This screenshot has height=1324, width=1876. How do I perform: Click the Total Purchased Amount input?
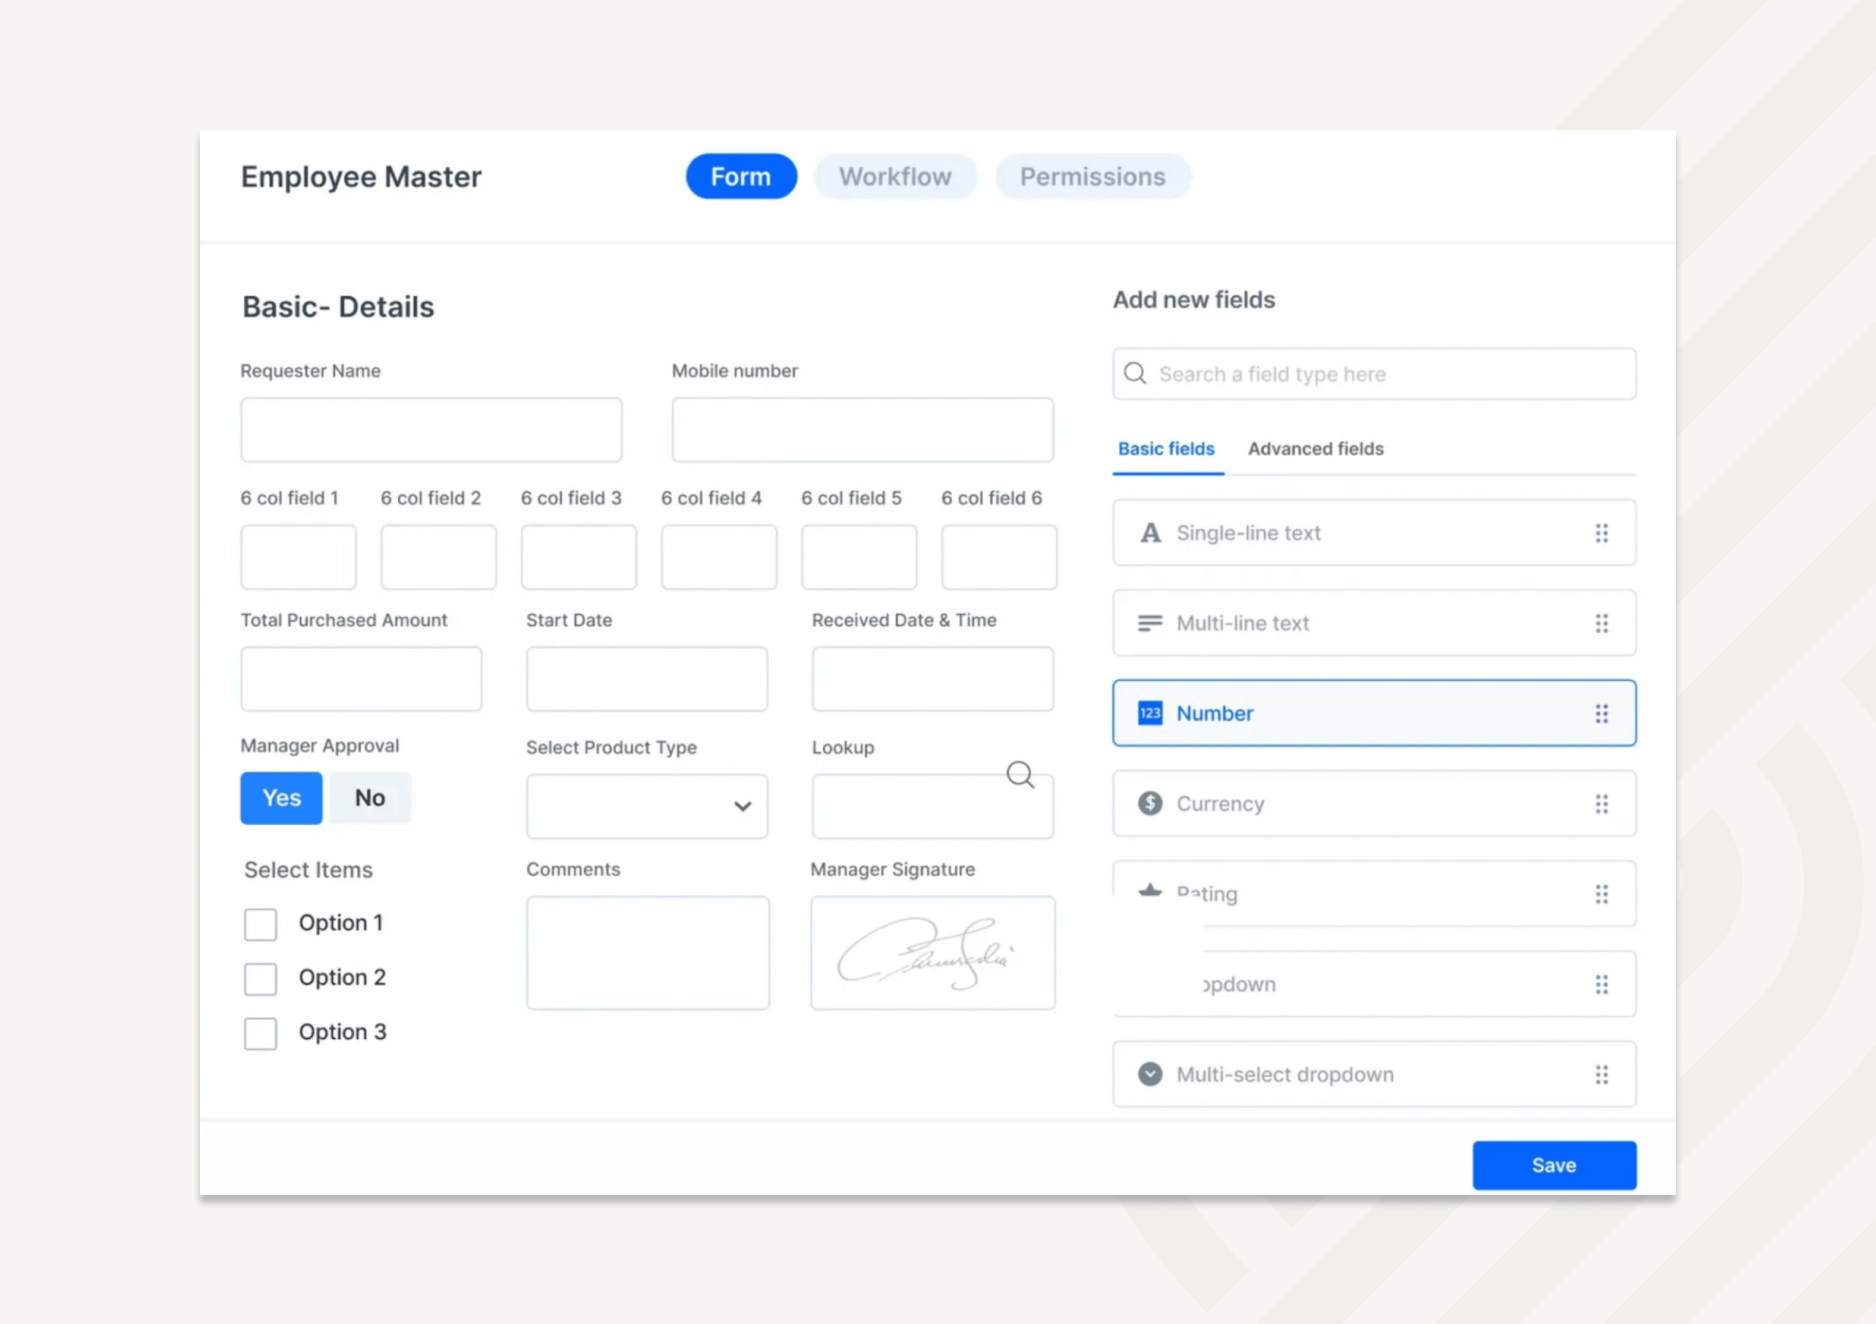(361, 679)
